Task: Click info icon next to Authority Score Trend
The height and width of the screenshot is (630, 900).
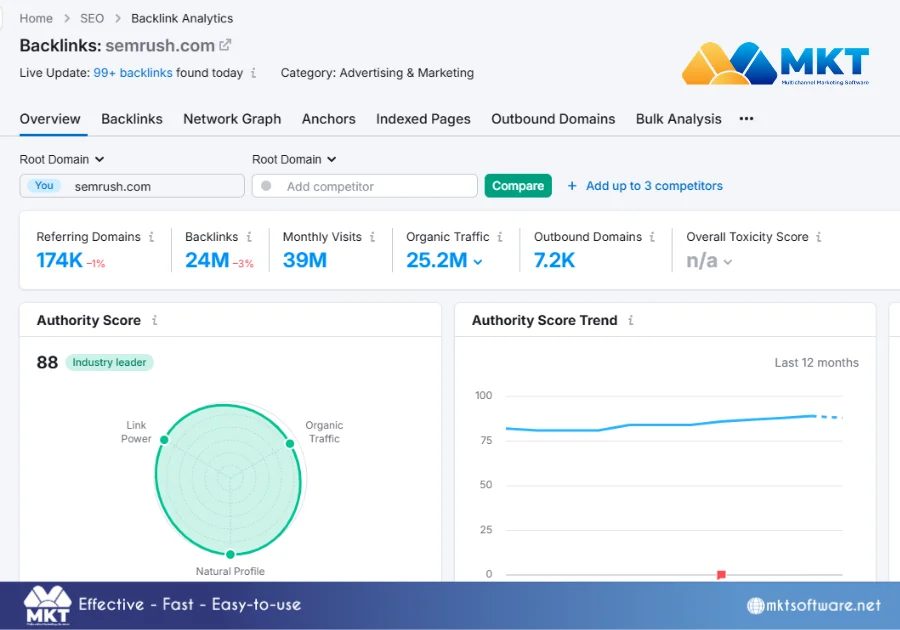Action: tap(630, 320)
